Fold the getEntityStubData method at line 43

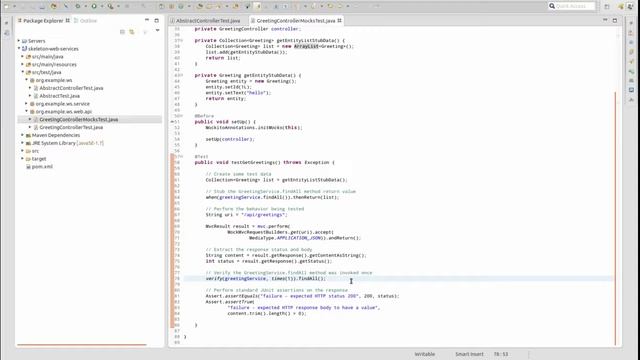(x=182, y=76)
